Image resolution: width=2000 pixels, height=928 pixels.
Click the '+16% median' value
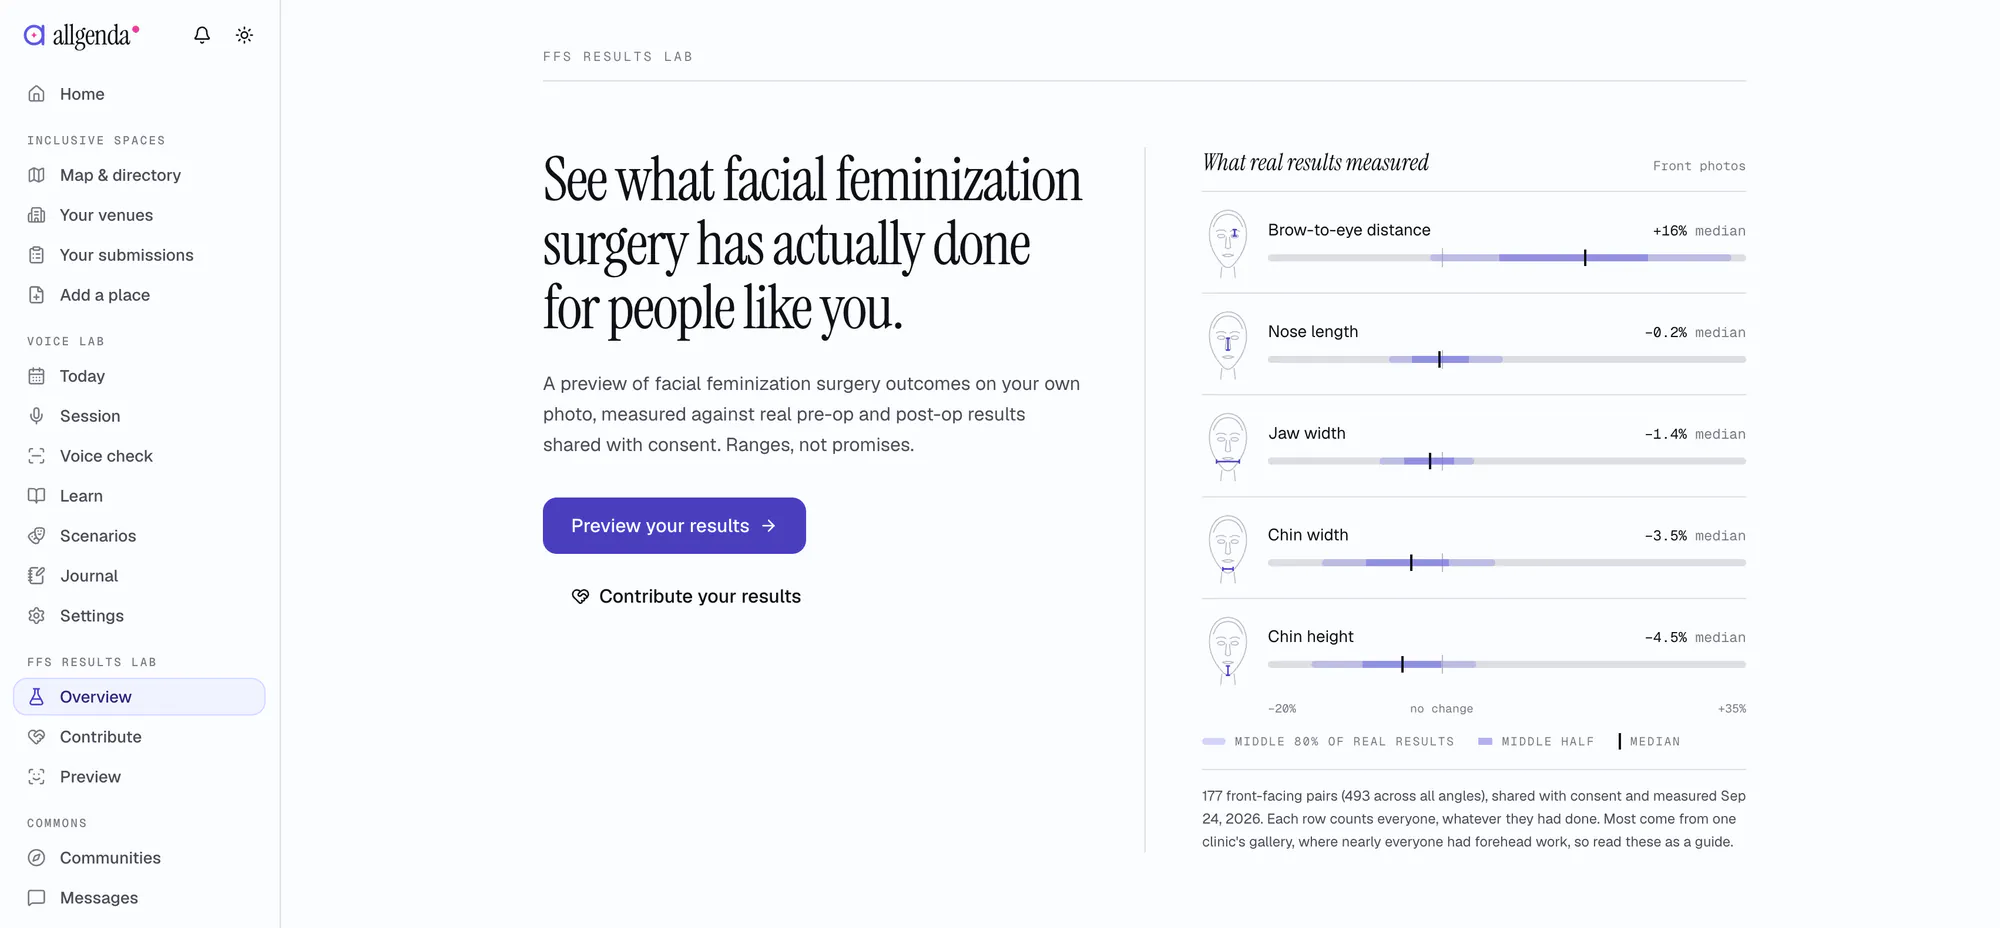[1699, 231]
